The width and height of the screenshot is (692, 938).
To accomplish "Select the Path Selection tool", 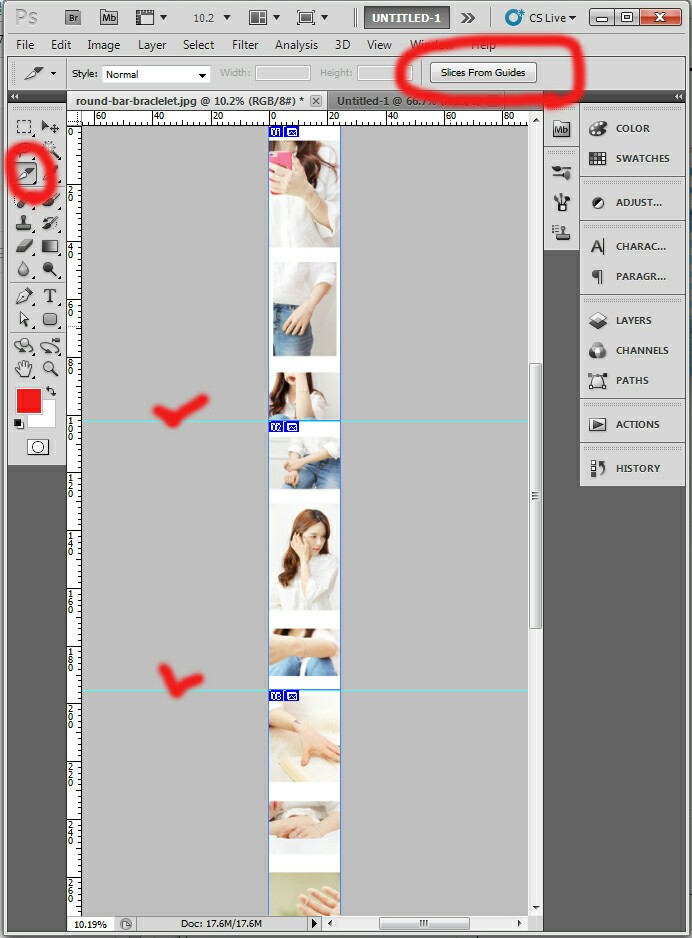I will (x=24, y=319).
